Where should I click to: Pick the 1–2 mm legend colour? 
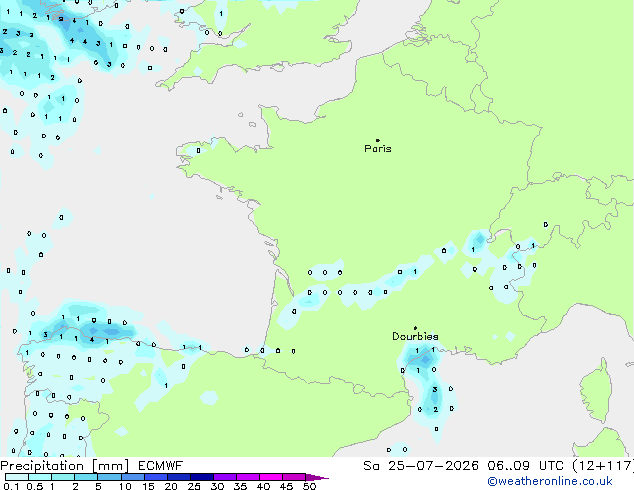63,477
